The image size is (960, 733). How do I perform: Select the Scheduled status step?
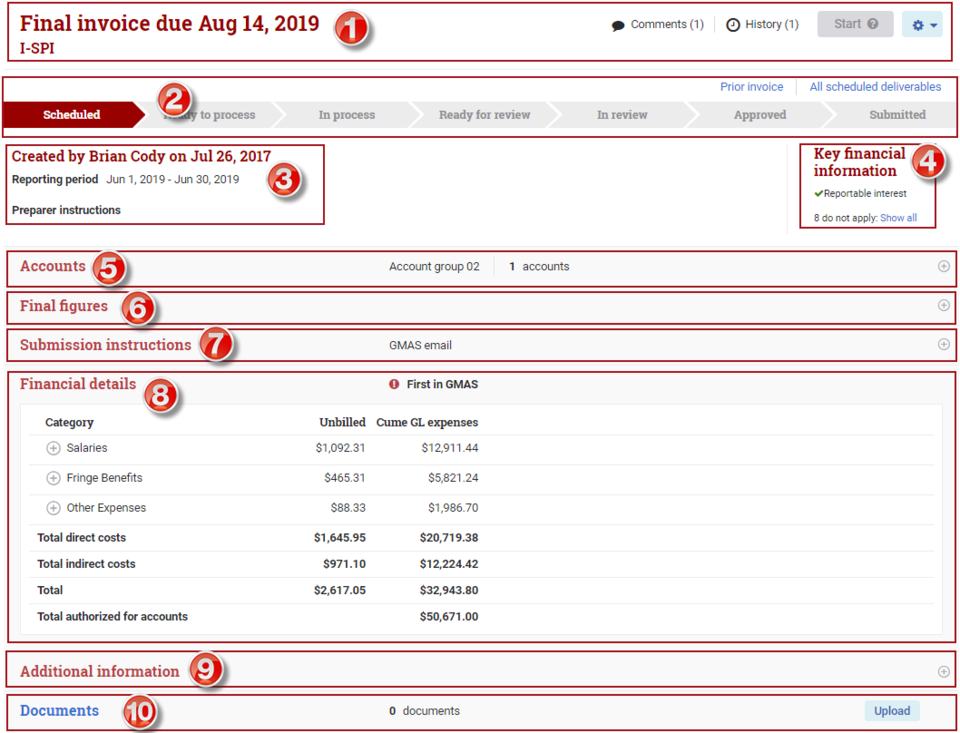[x=72, y=115]
